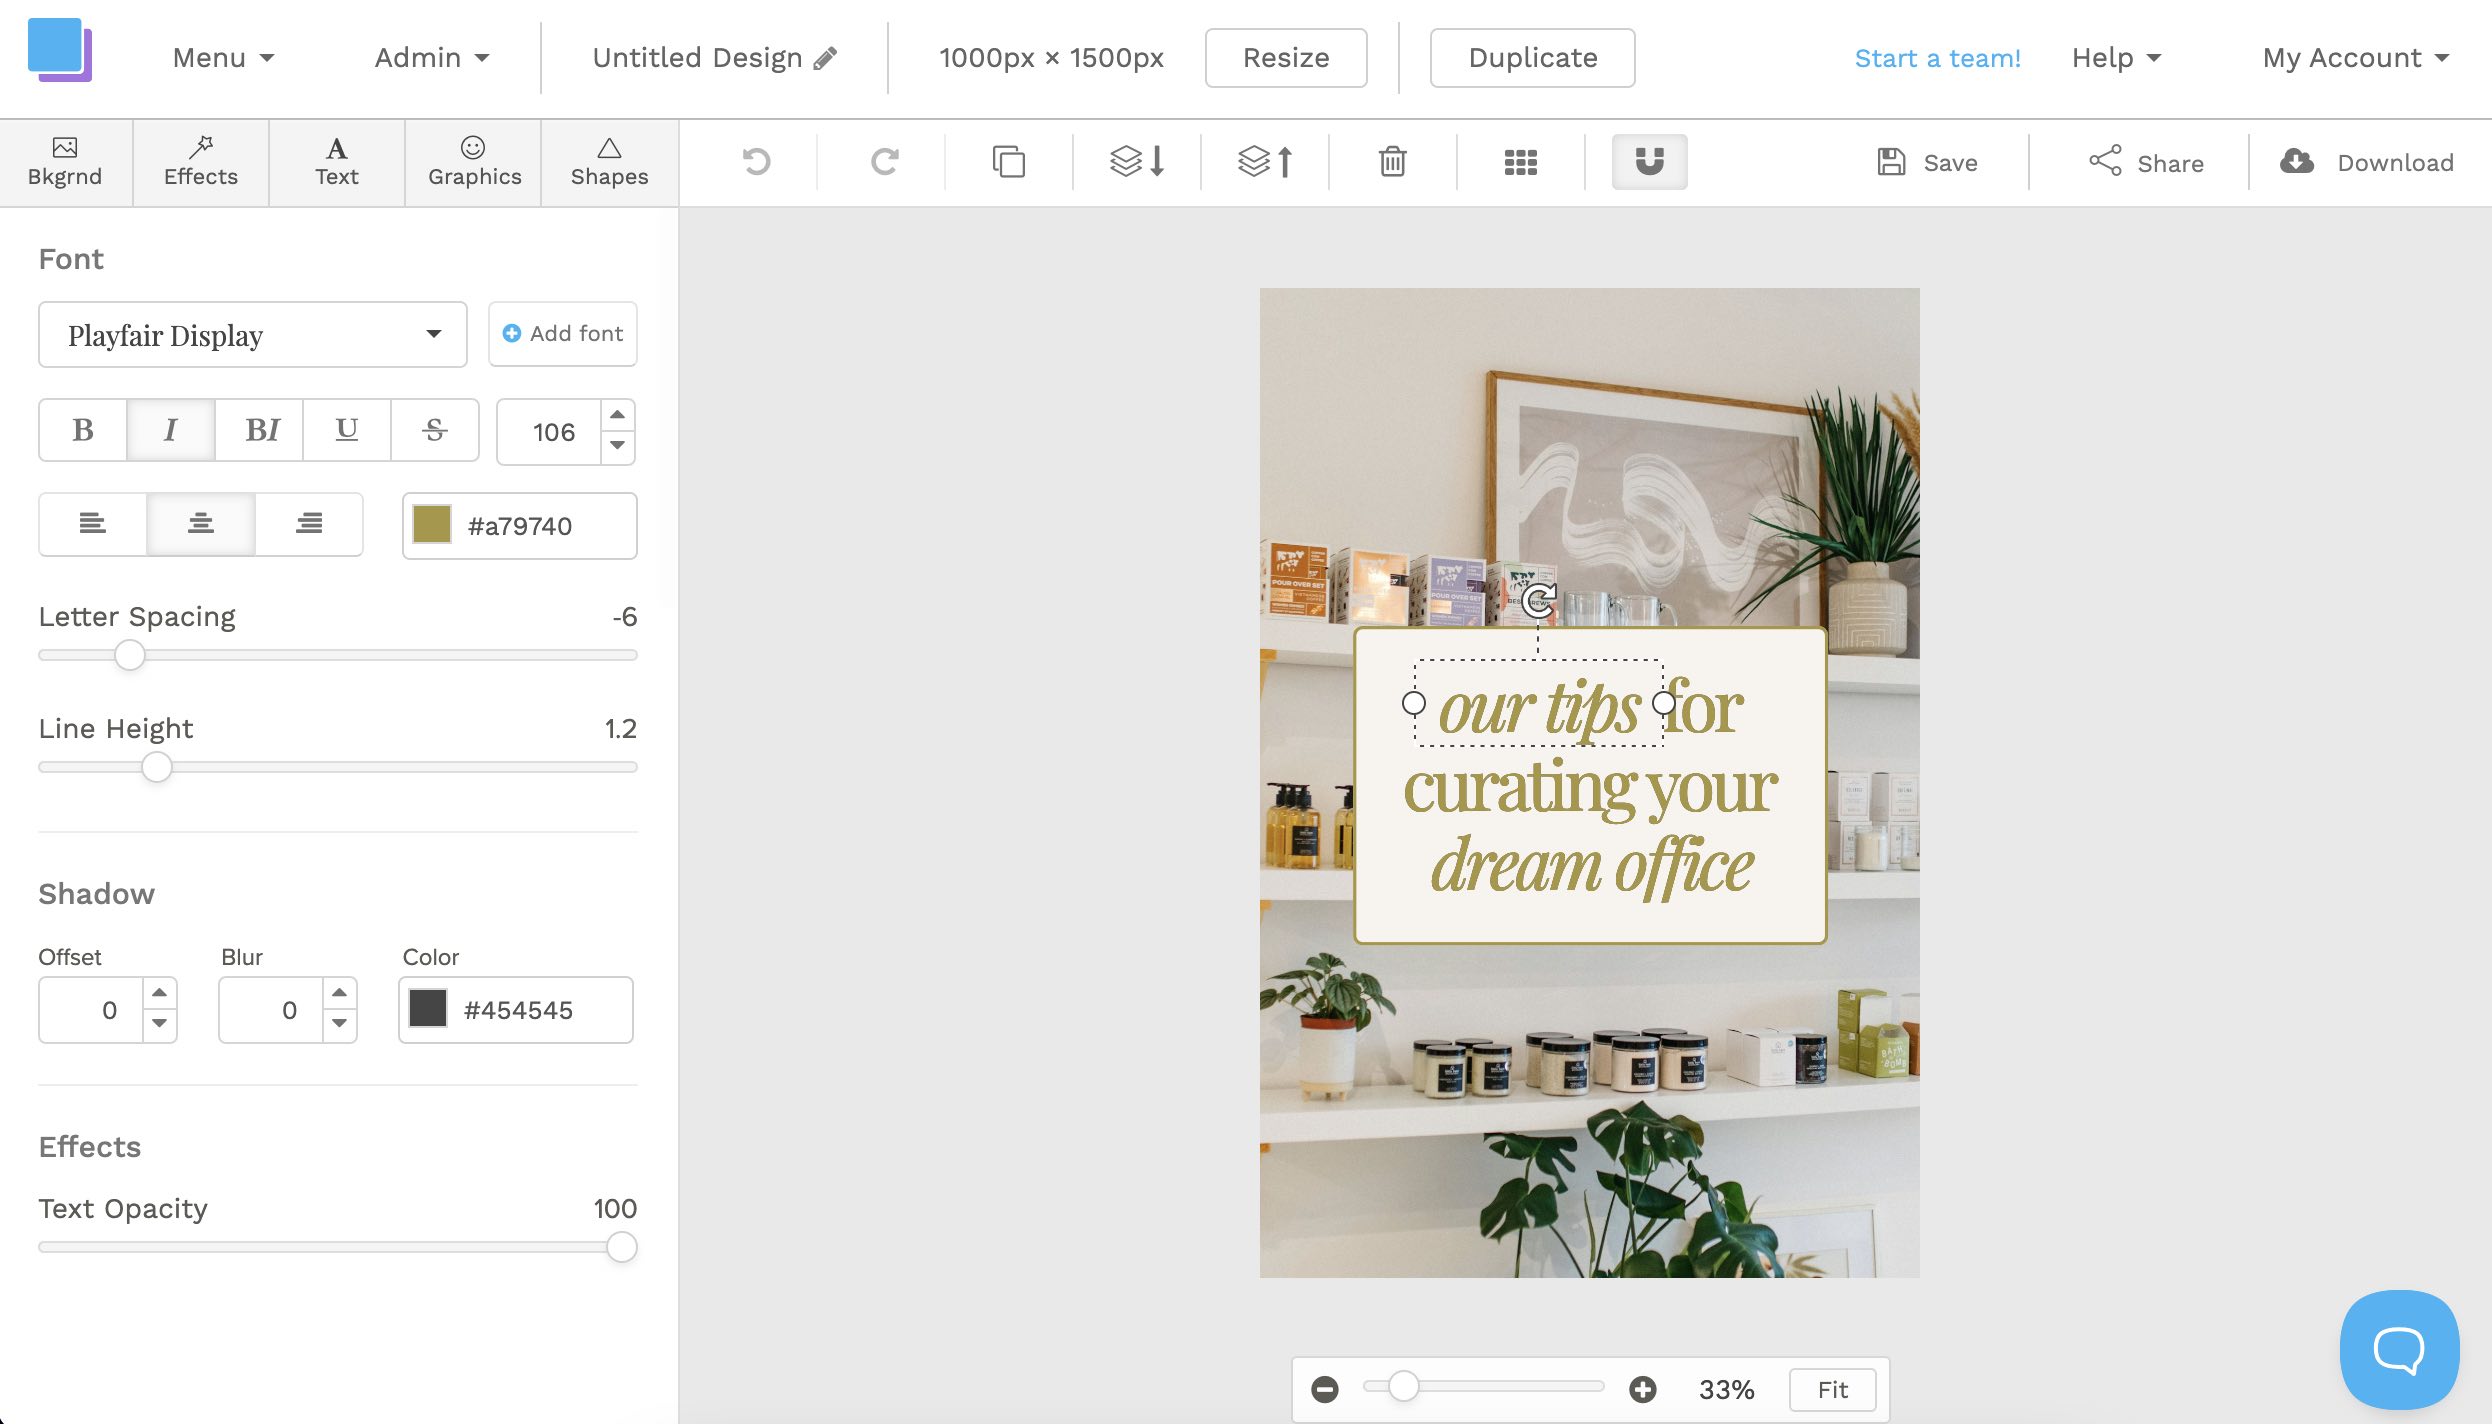The width and height of the screenshot is (2492, 1424).
Task: Duplicate the selected element
Action: (1008, 161)
